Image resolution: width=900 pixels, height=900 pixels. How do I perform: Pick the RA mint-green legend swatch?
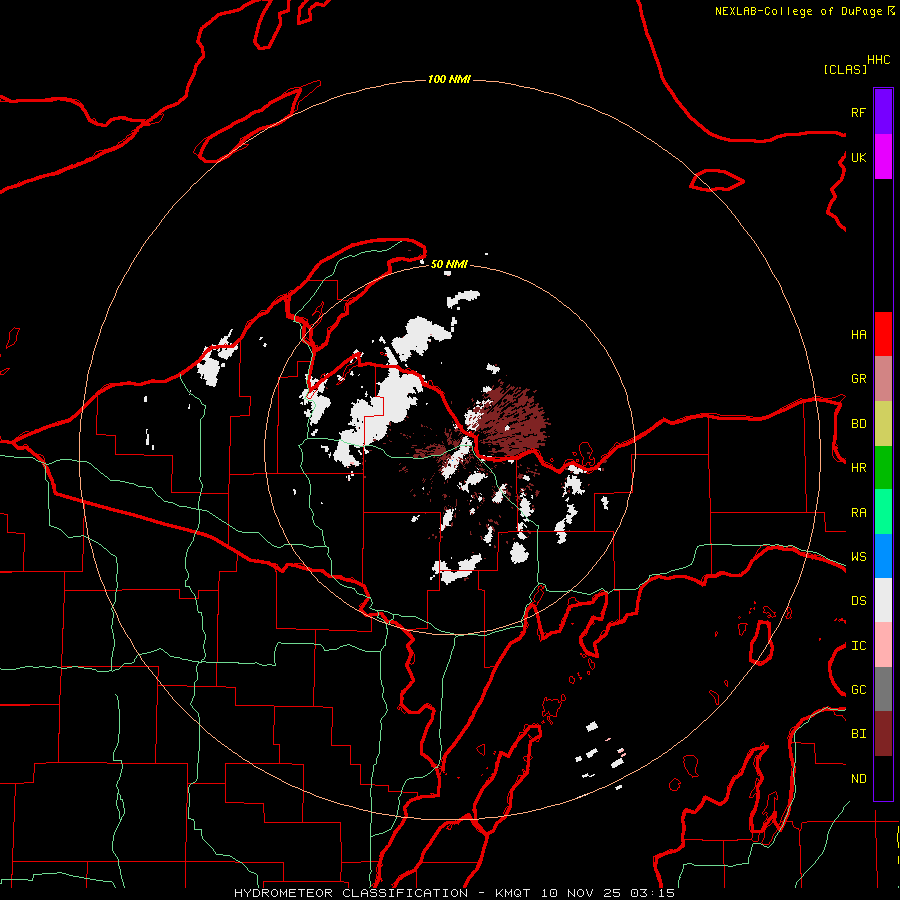pos(883,512)
